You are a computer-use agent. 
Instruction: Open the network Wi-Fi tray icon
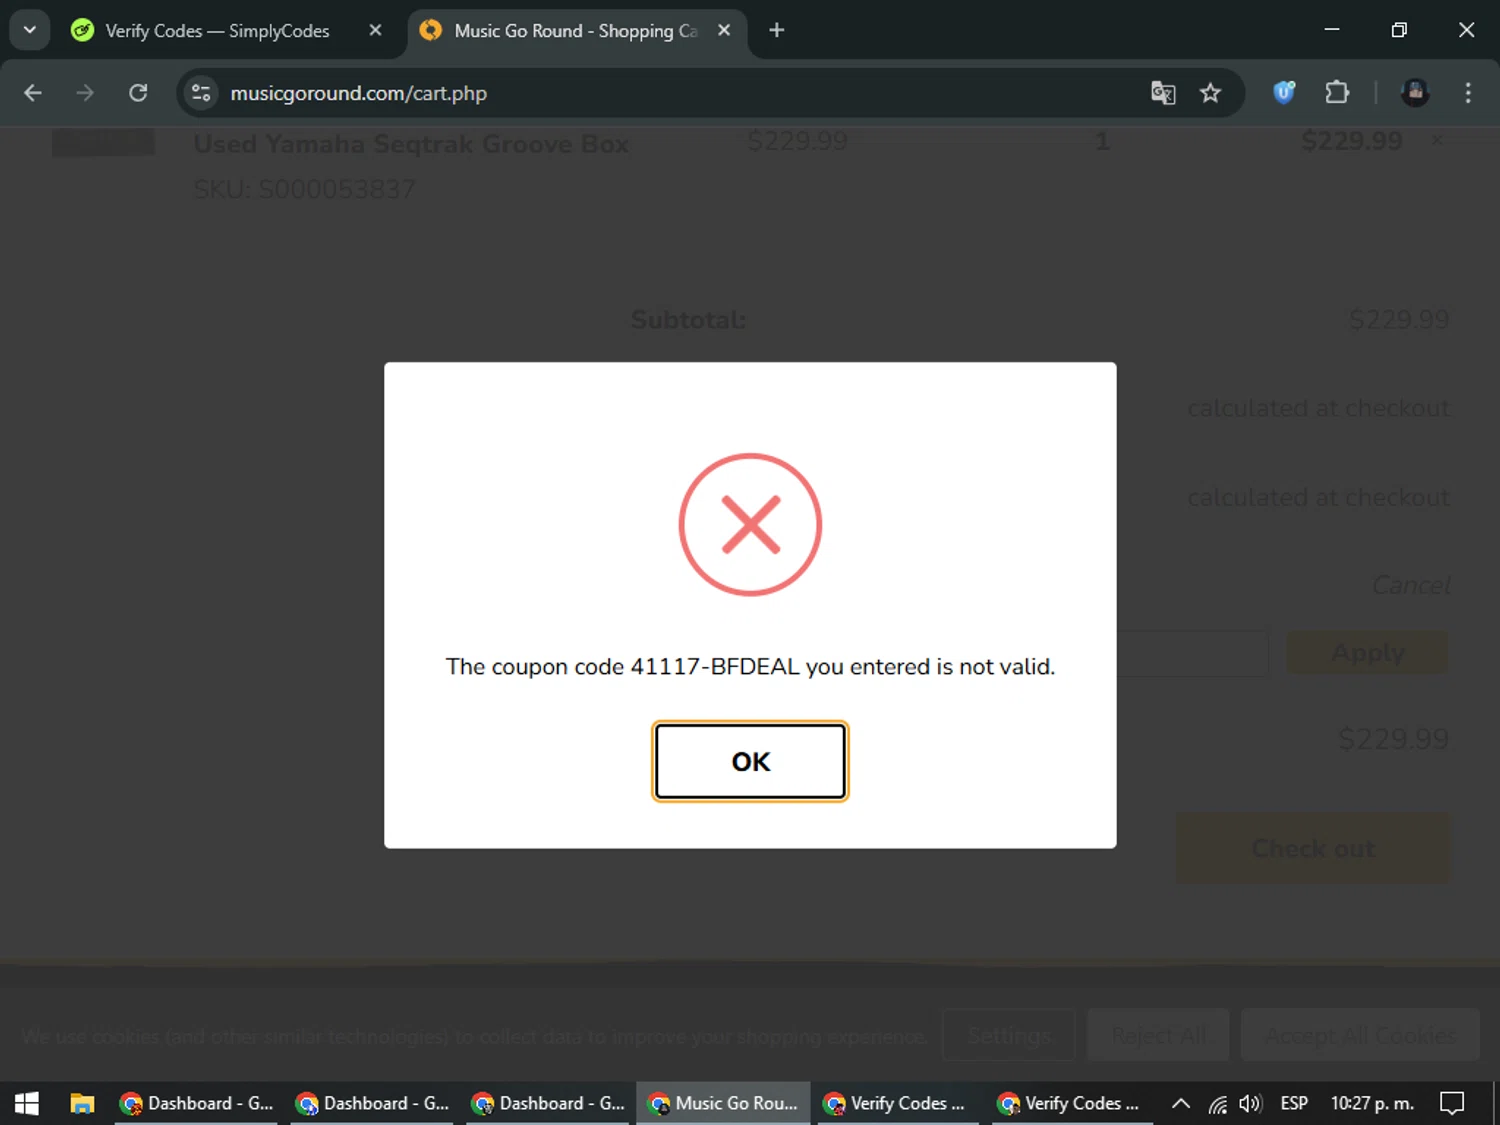point(1217,1103)
